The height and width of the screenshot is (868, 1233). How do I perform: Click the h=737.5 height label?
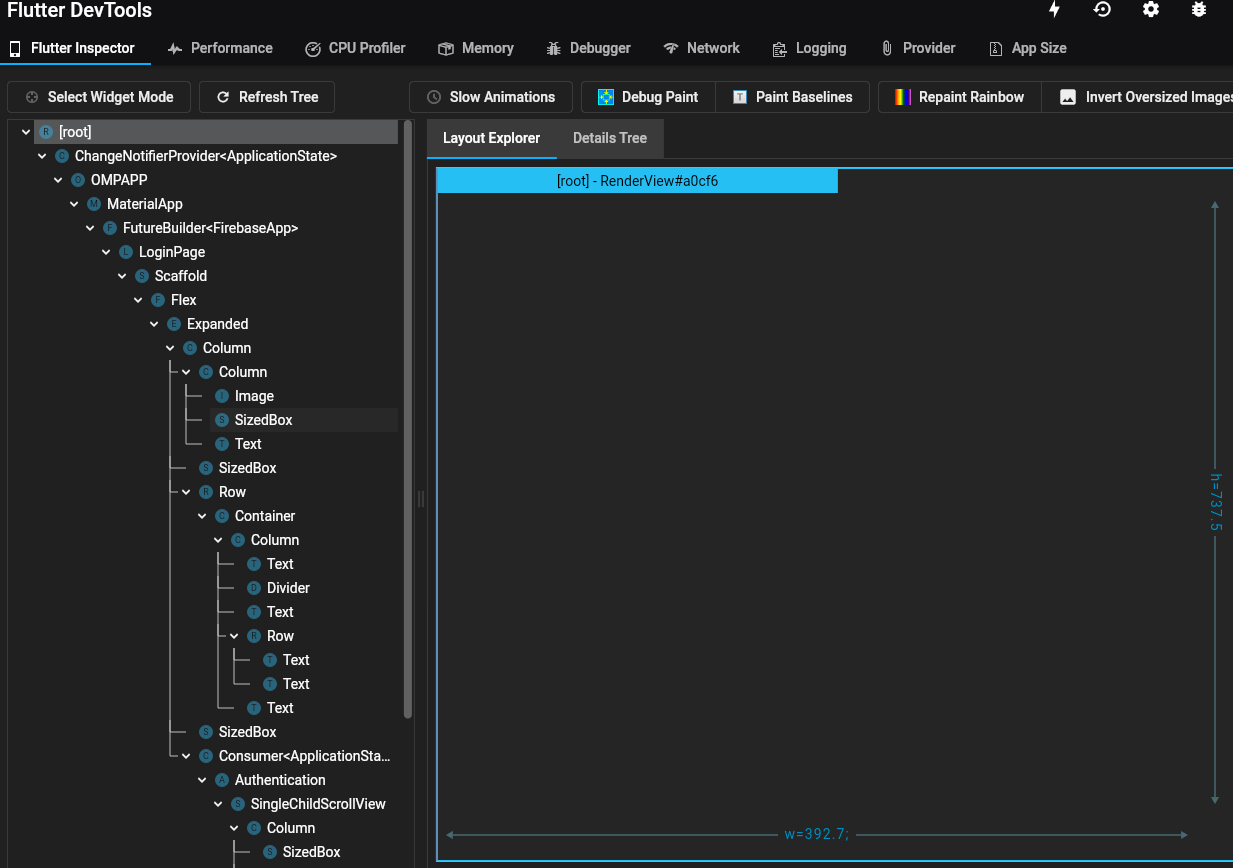coord(1215,503)
